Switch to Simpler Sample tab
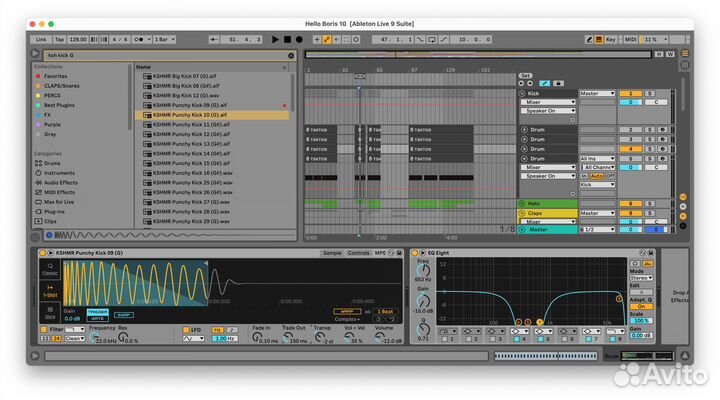720x400 pixels. (332, 253)
